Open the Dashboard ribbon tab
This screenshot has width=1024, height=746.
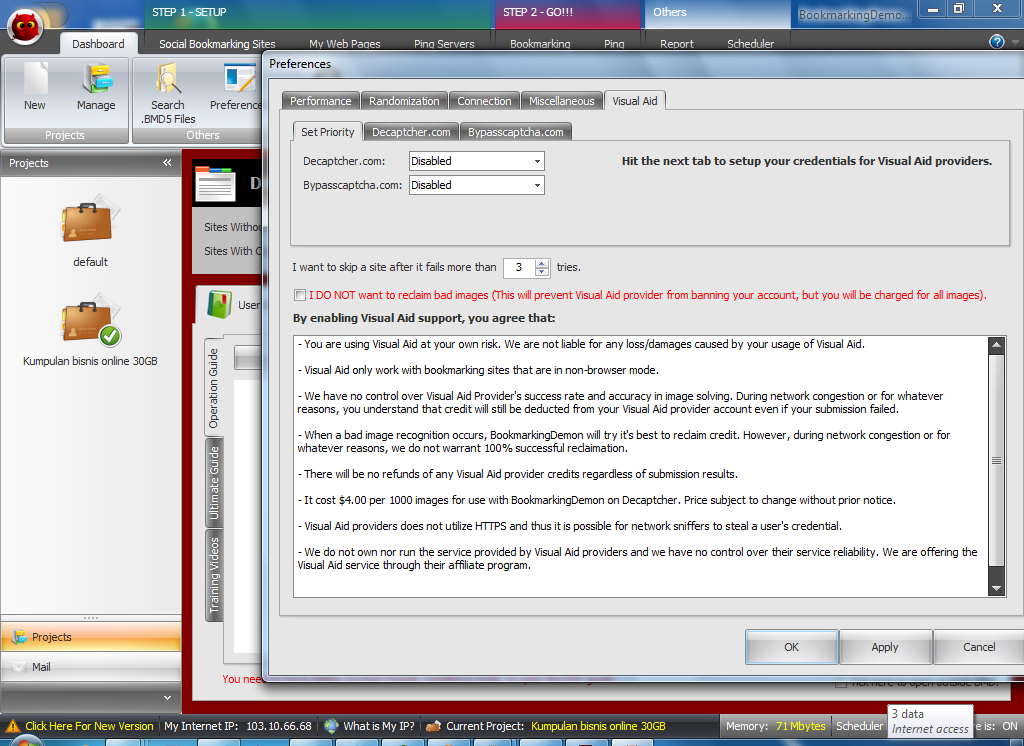(x=99, y=44)
